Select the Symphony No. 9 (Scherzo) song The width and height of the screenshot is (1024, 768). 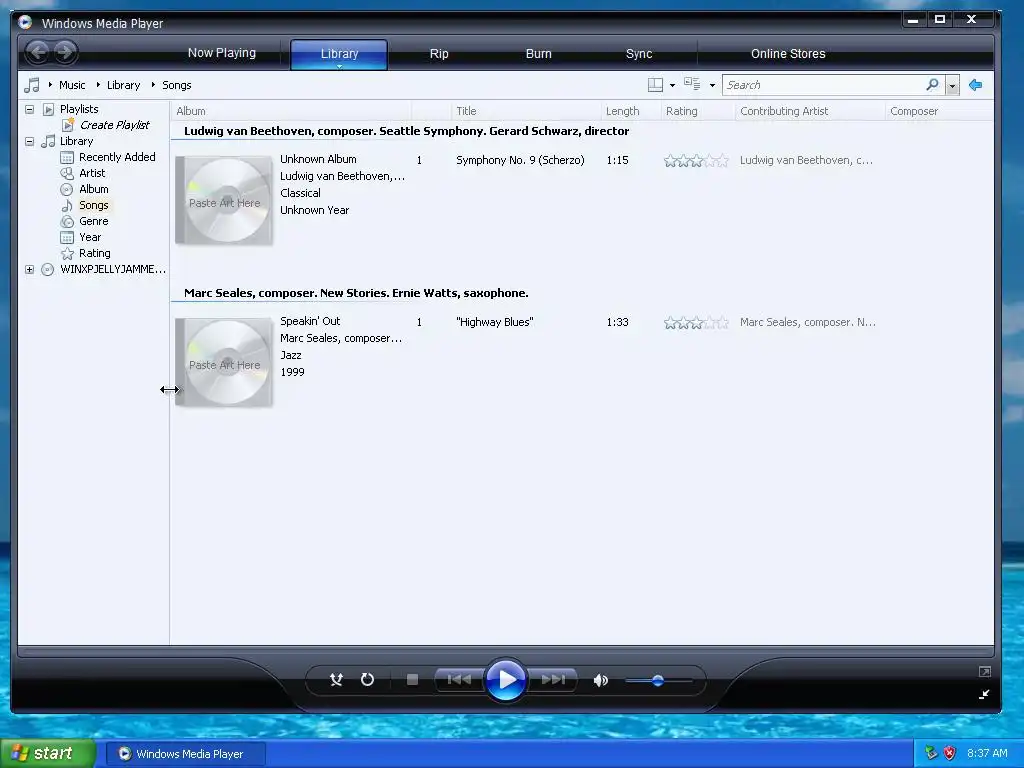click(x=520, y=160)
